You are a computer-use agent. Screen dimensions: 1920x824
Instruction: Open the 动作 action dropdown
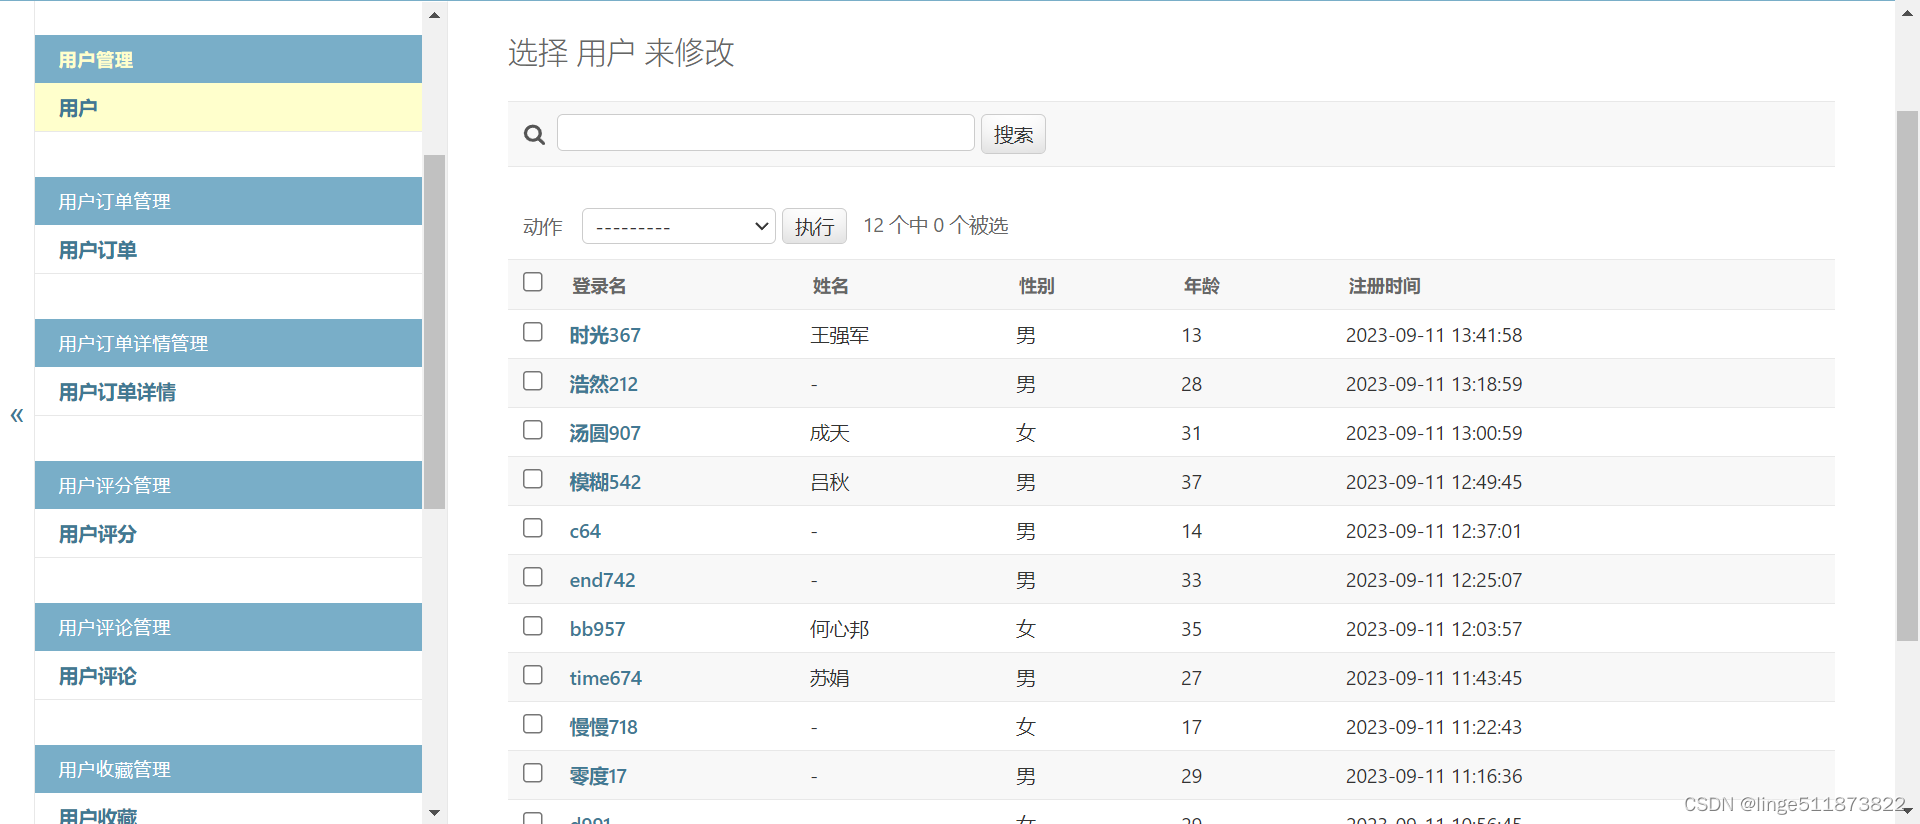tap(679, 226)
